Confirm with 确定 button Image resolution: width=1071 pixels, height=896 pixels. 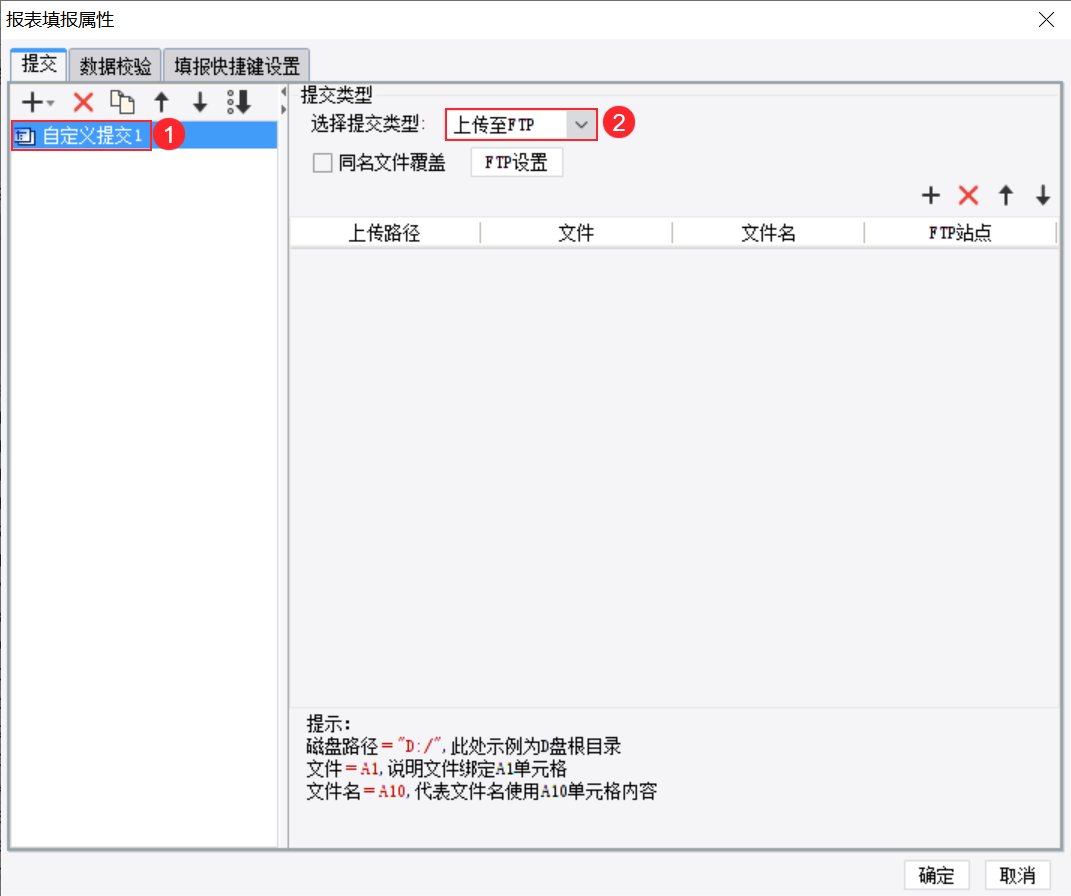point(936,875)
